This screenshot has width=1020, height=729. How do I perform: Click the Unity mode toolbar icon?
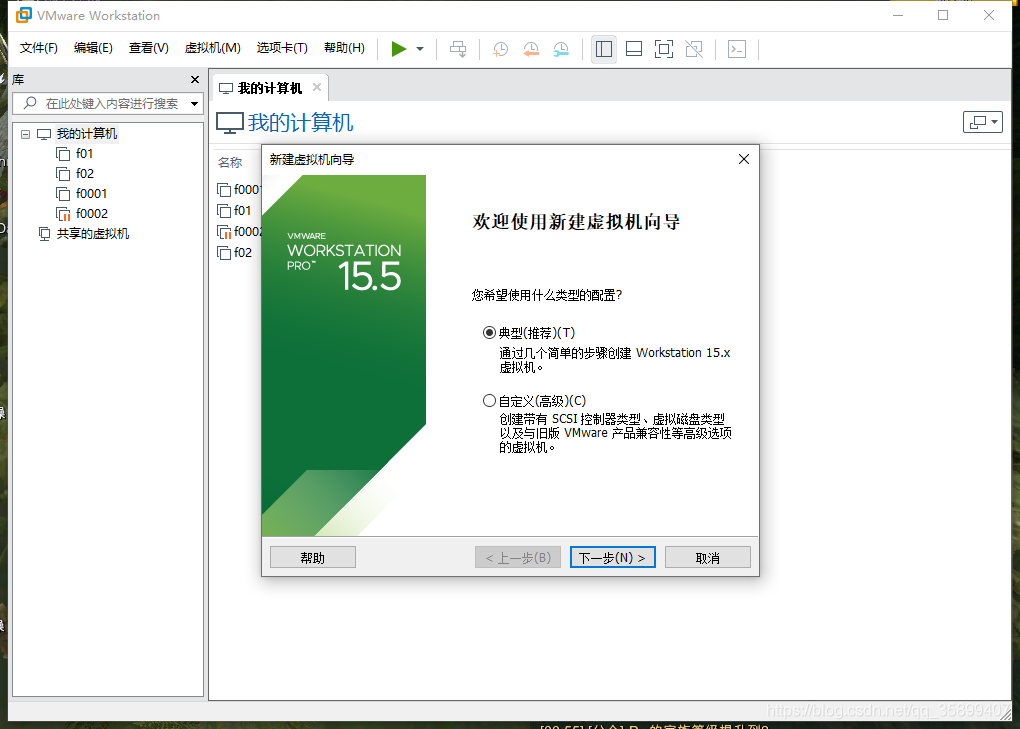tap(694, 49)
